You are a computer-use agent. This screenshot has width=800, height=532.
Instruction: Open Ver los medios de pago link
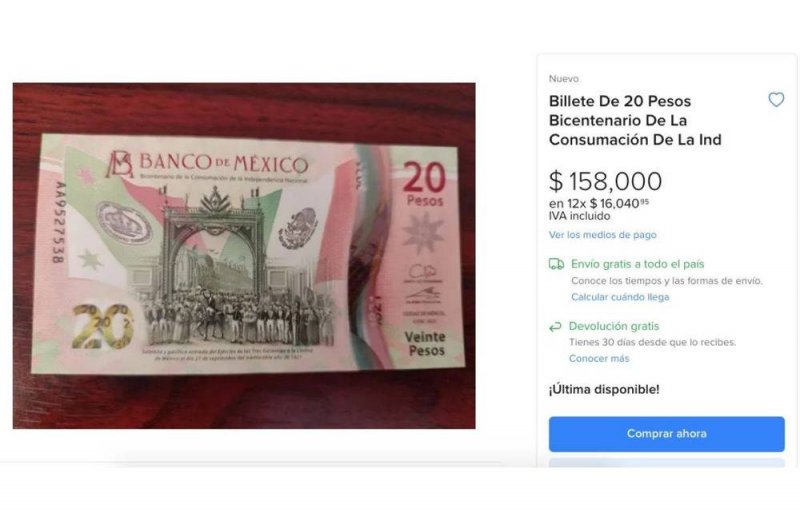point(603,235)
